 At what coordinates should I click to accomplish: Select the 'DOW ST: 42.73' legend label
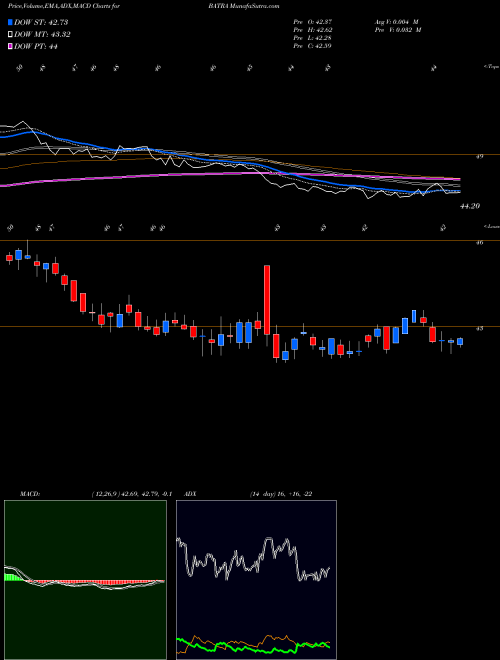click(41, 22)
